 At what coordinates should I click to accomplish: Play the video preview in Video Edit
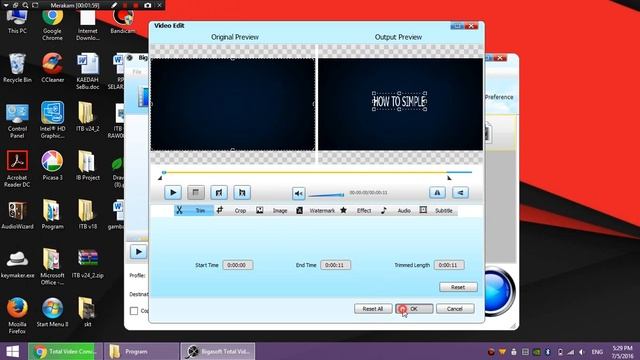(x=173, y=193)
